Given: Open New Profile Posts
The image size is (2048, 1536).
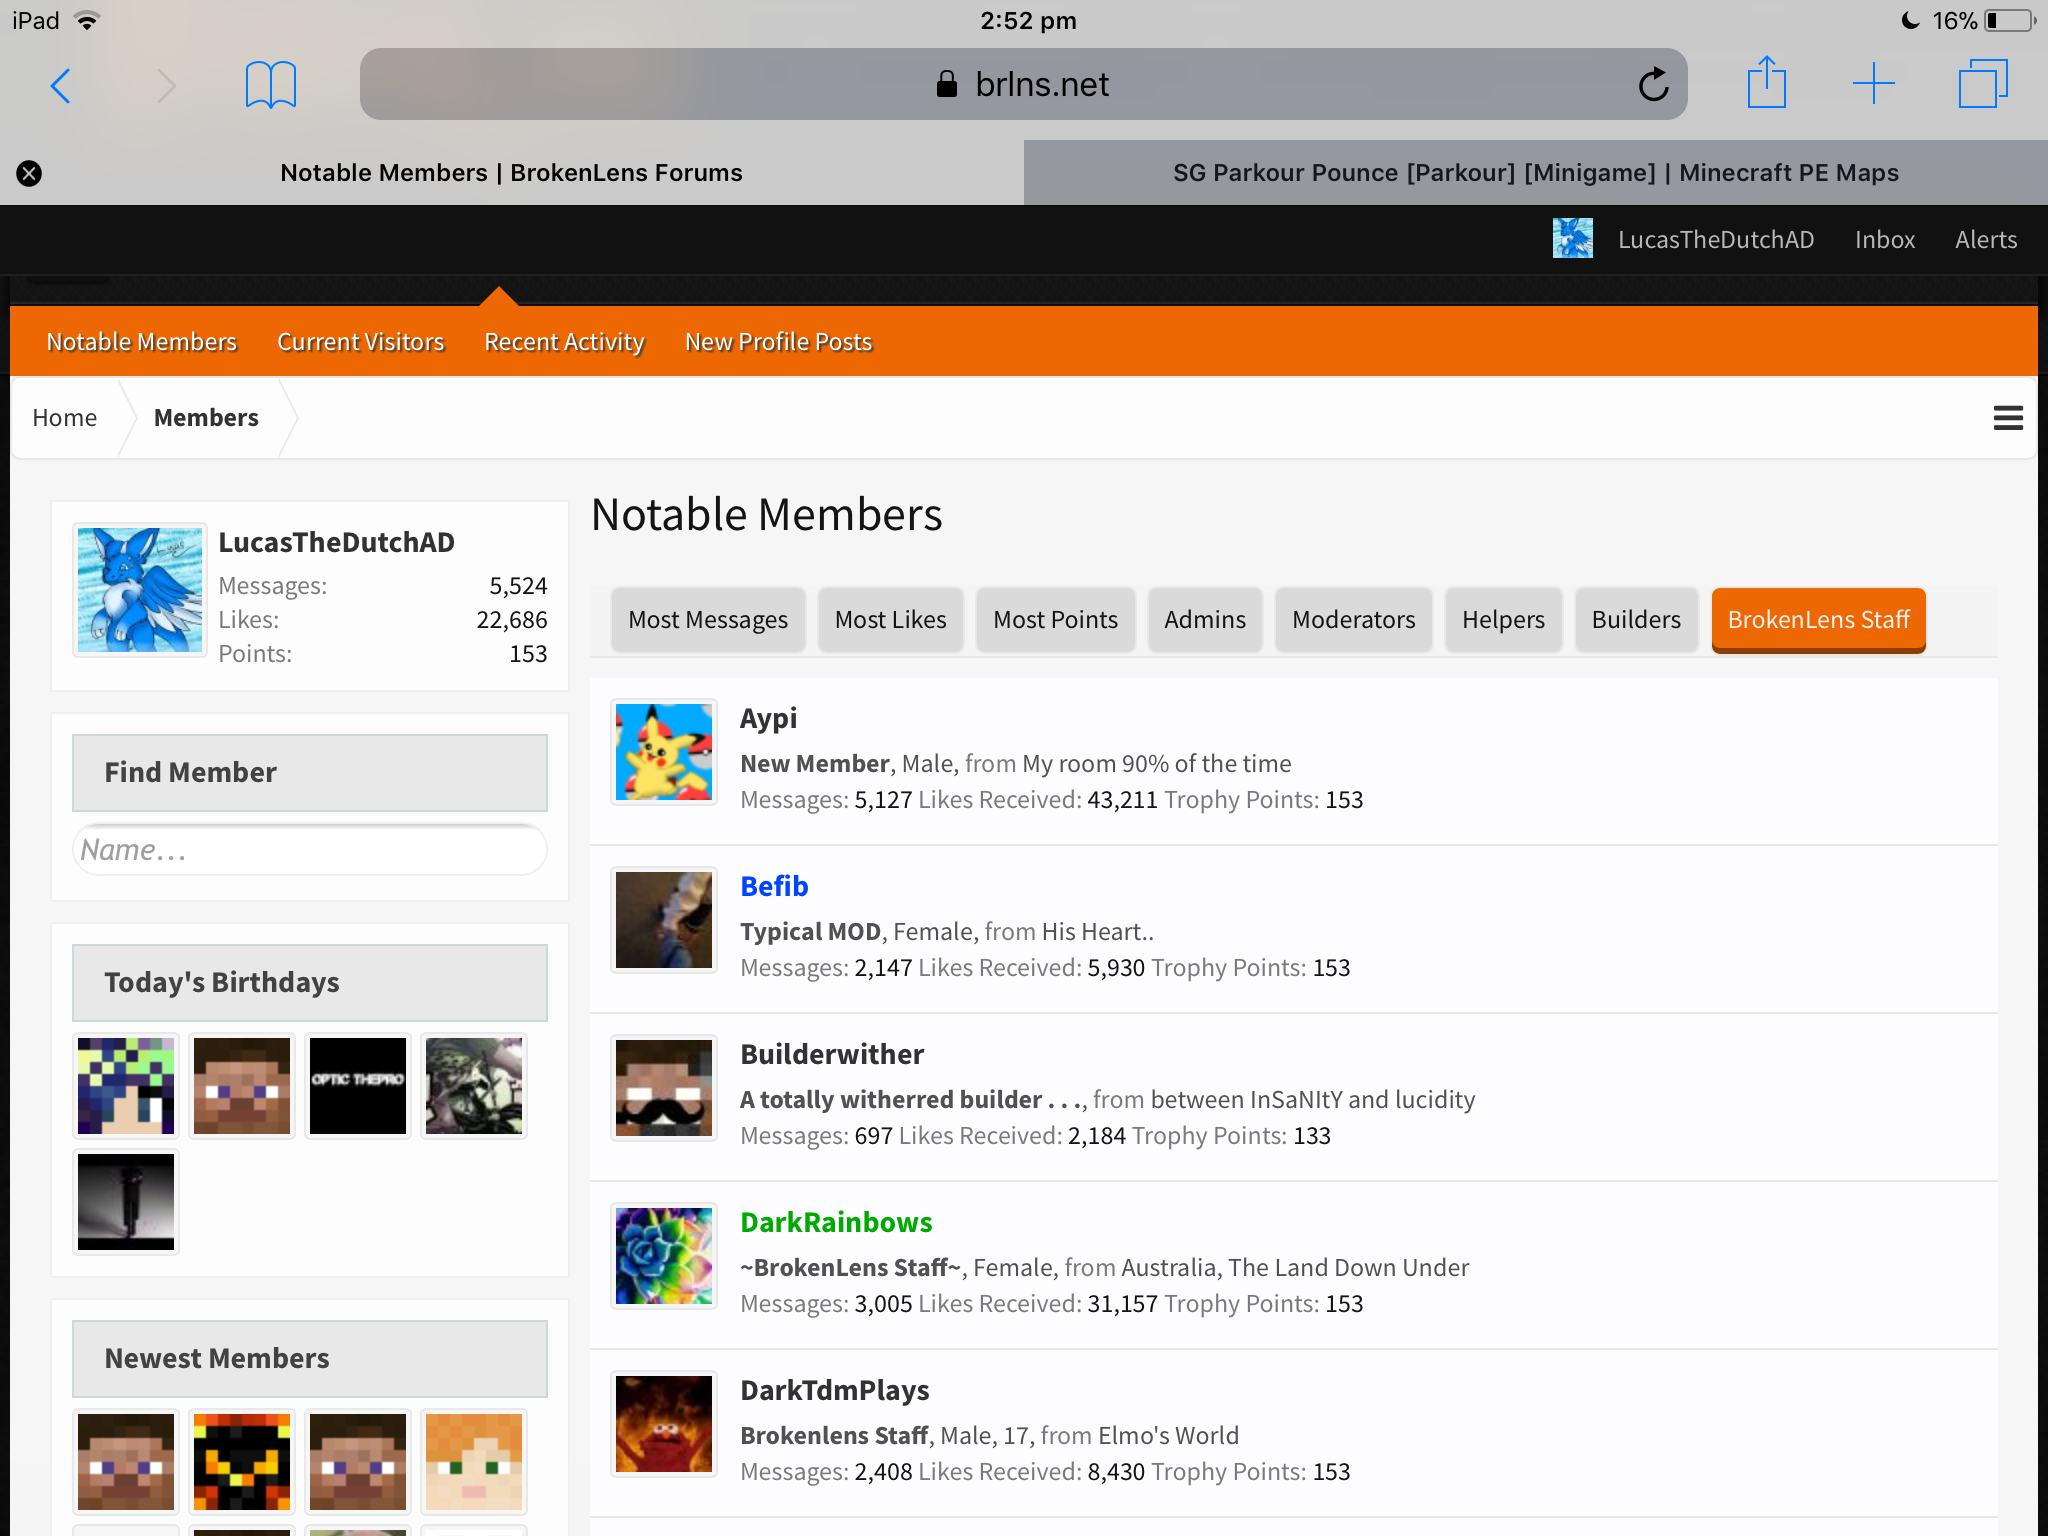Looking at the screenshot, I should click(x=778, y=342).
